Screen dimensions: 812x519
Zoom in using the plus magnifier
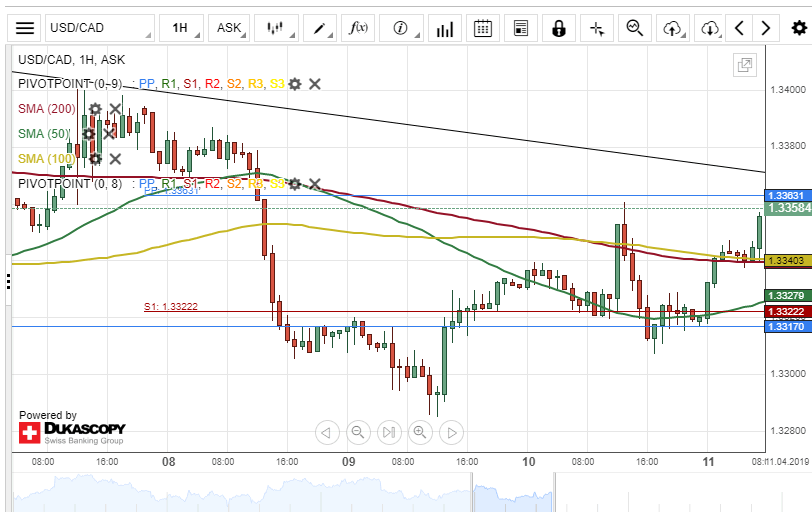click(x=420, y=432)
